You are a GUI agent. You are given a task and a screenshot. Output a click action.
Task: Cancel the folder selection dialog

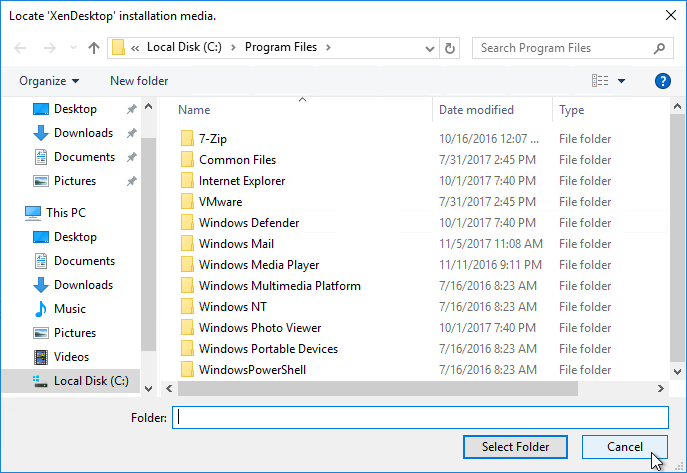pyautogui.click(x=625, y=447)
